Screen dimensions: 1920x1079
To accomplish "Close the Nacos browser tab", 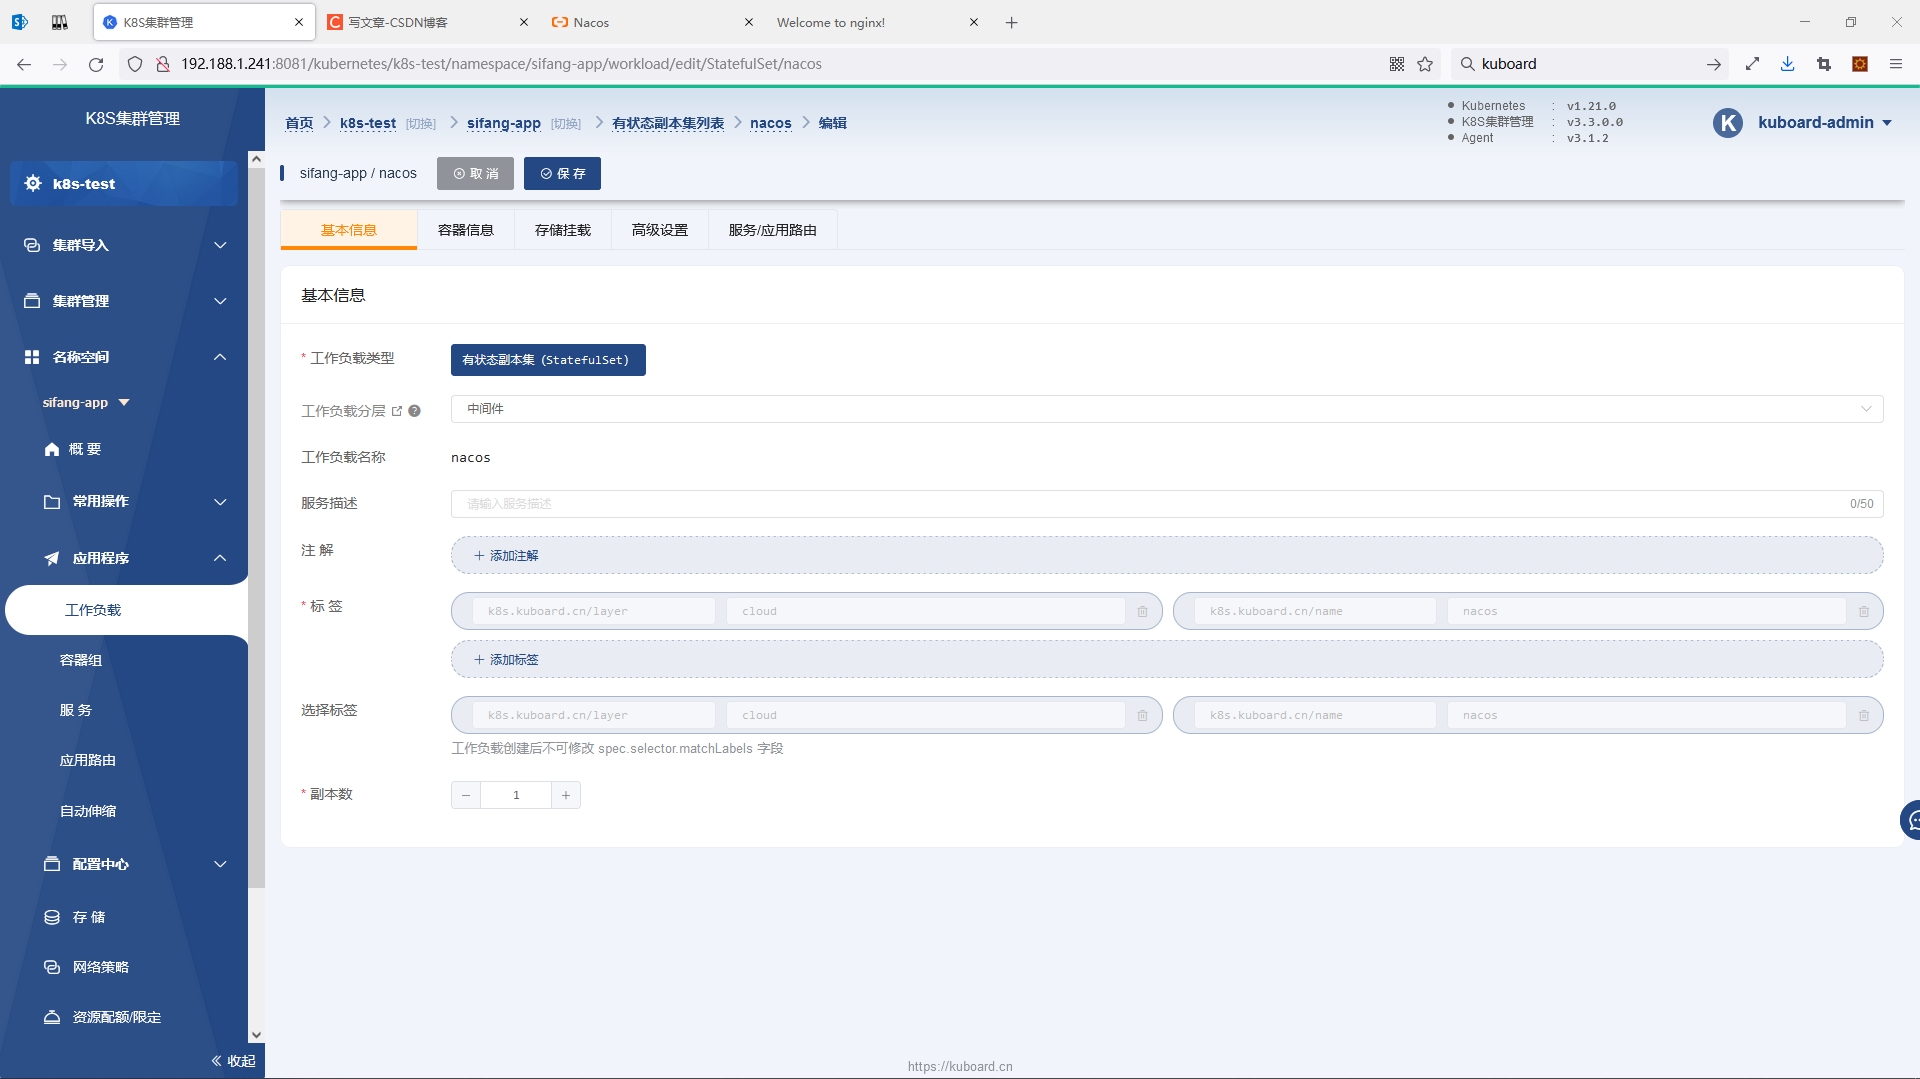I will [749, 22].
